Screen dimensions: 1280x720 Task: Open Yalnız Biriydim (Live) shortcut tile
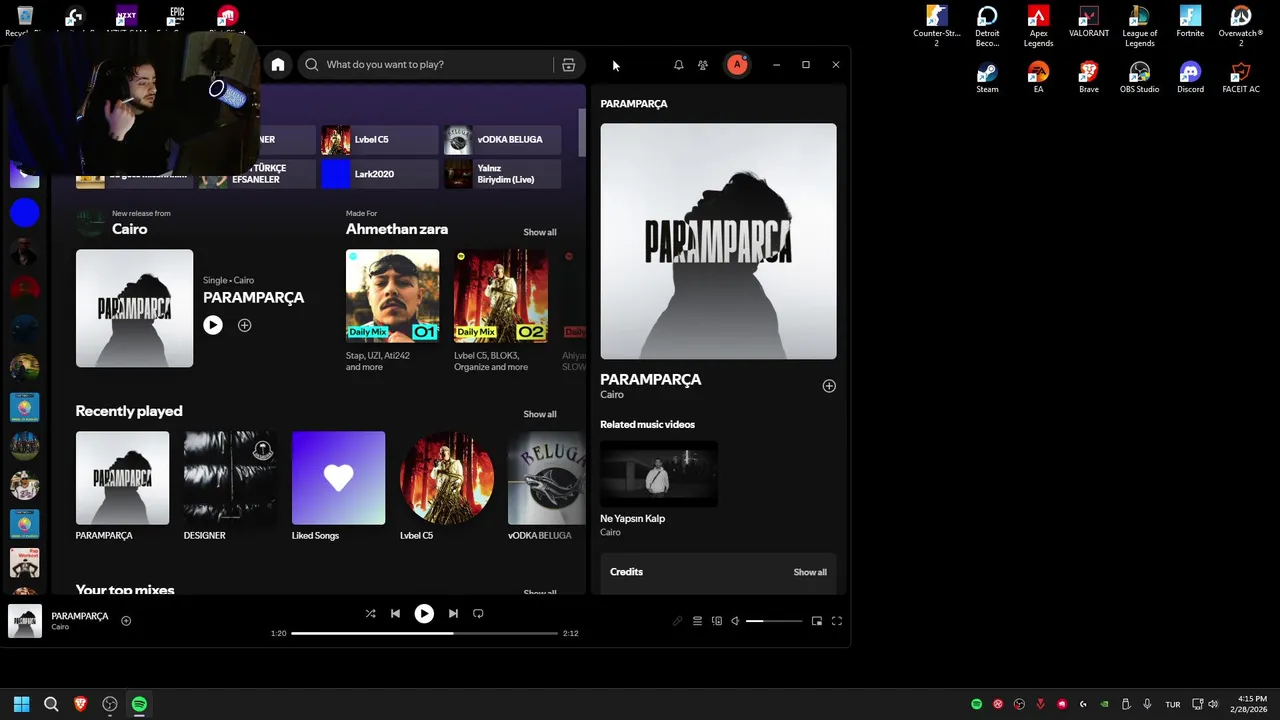(x=502, y=174)
